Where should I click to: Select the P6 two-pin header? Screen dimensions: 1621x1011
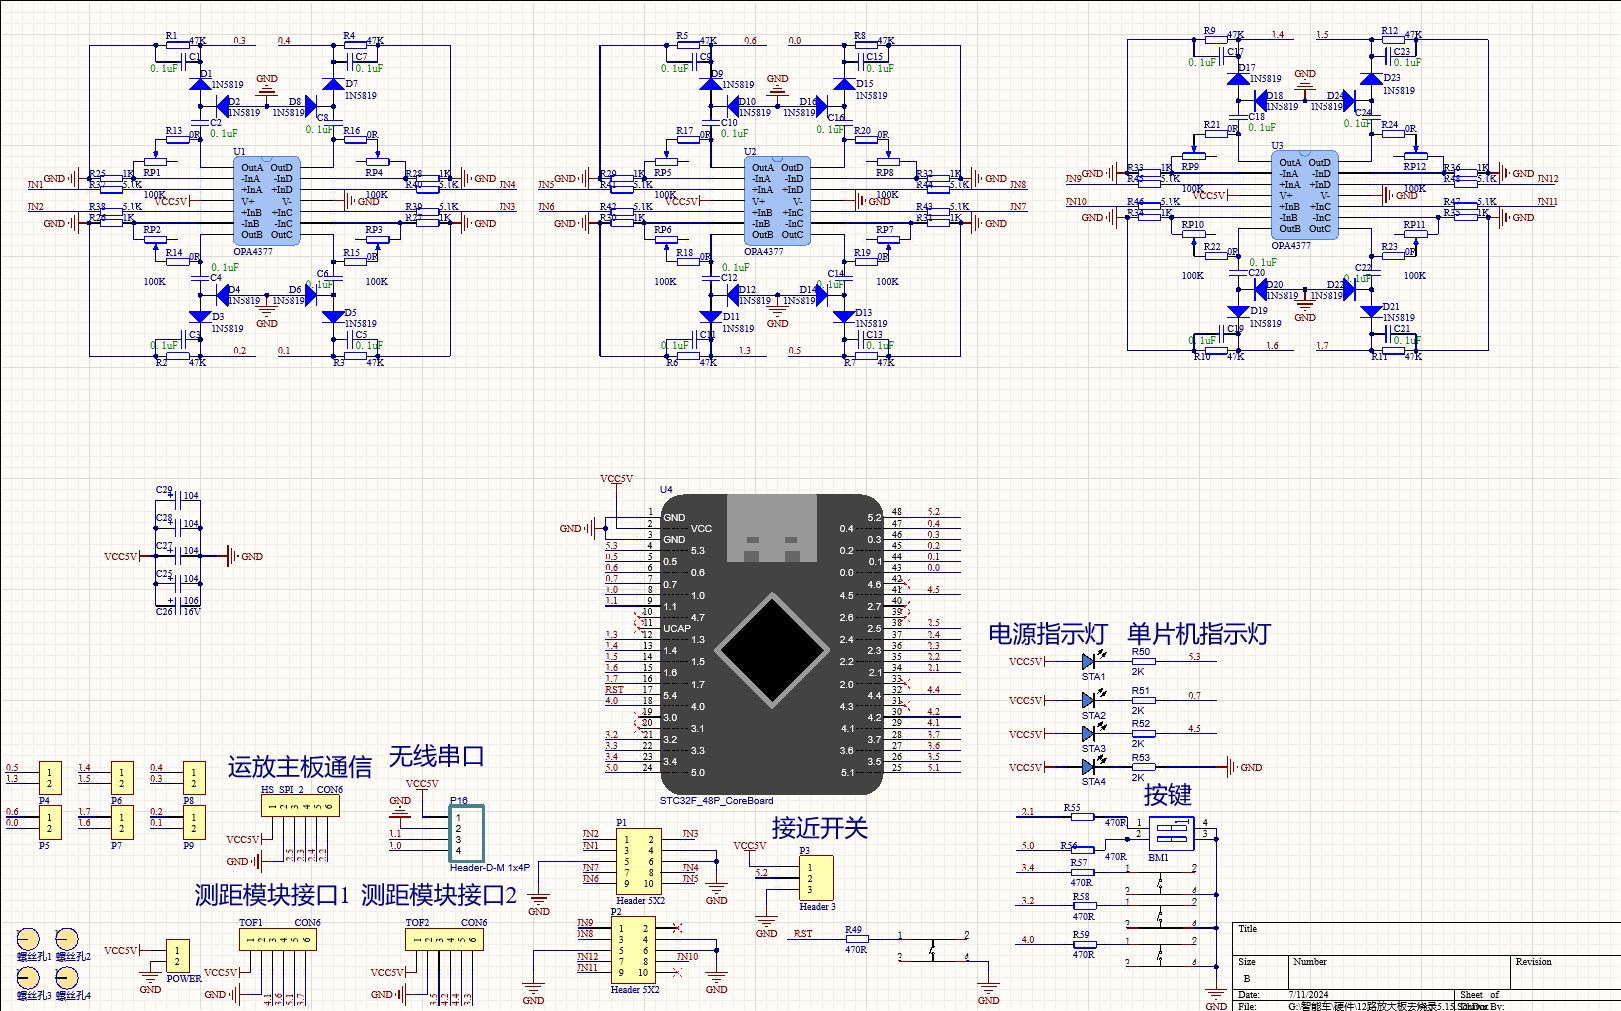(122, 777)
